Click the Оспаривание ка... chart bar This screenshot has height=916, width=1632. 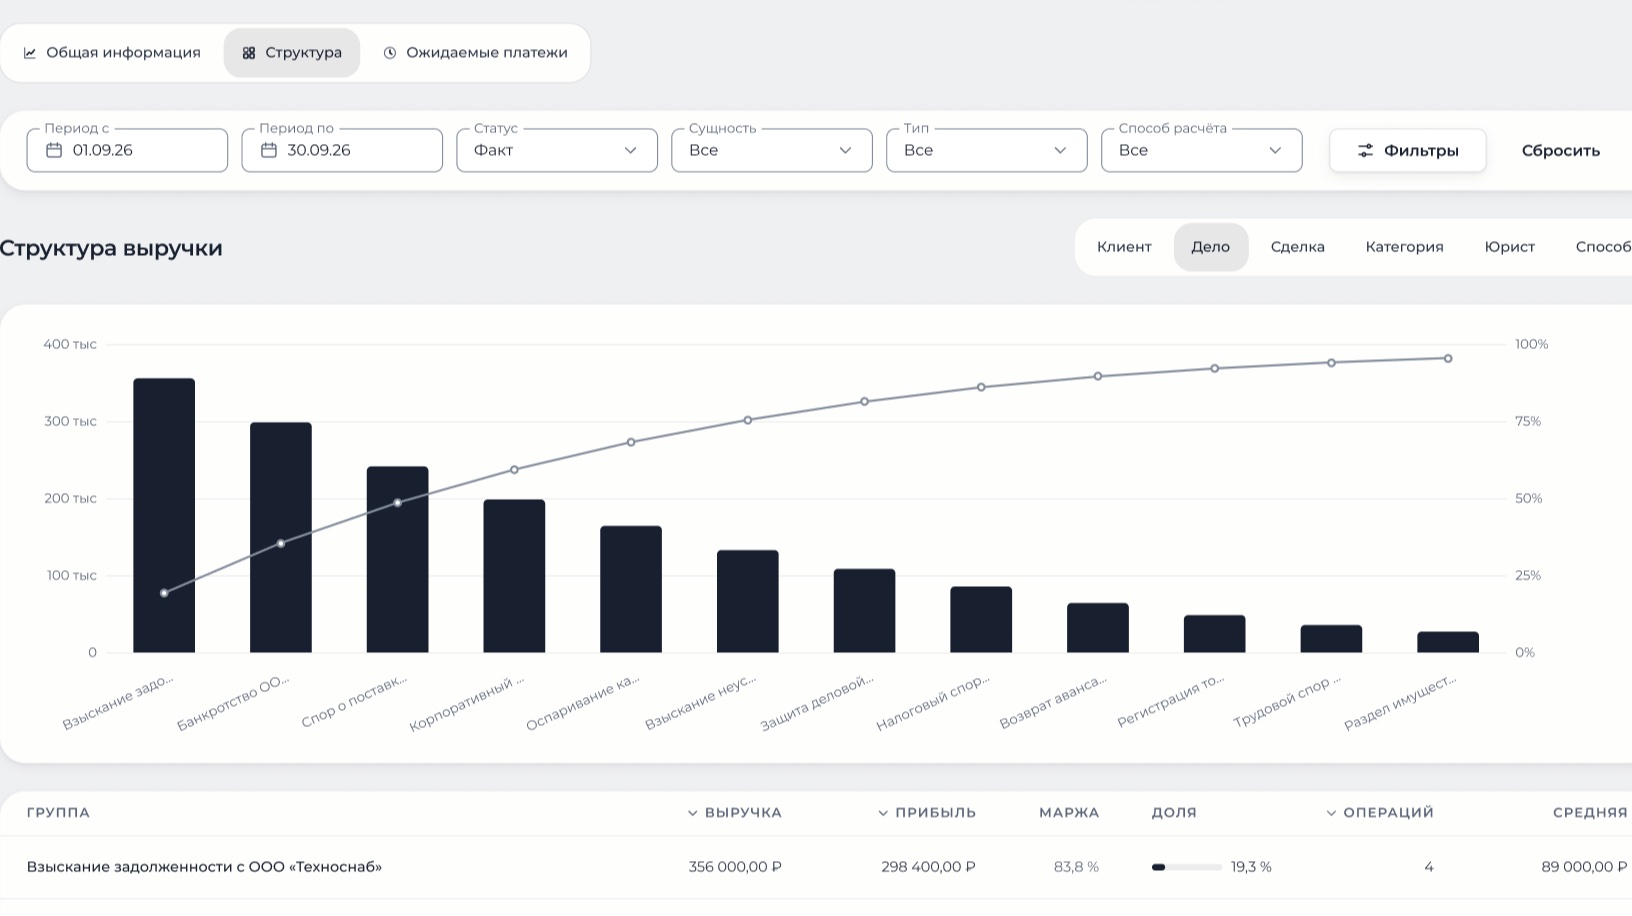pyautogui.click(x=631, y=589)
